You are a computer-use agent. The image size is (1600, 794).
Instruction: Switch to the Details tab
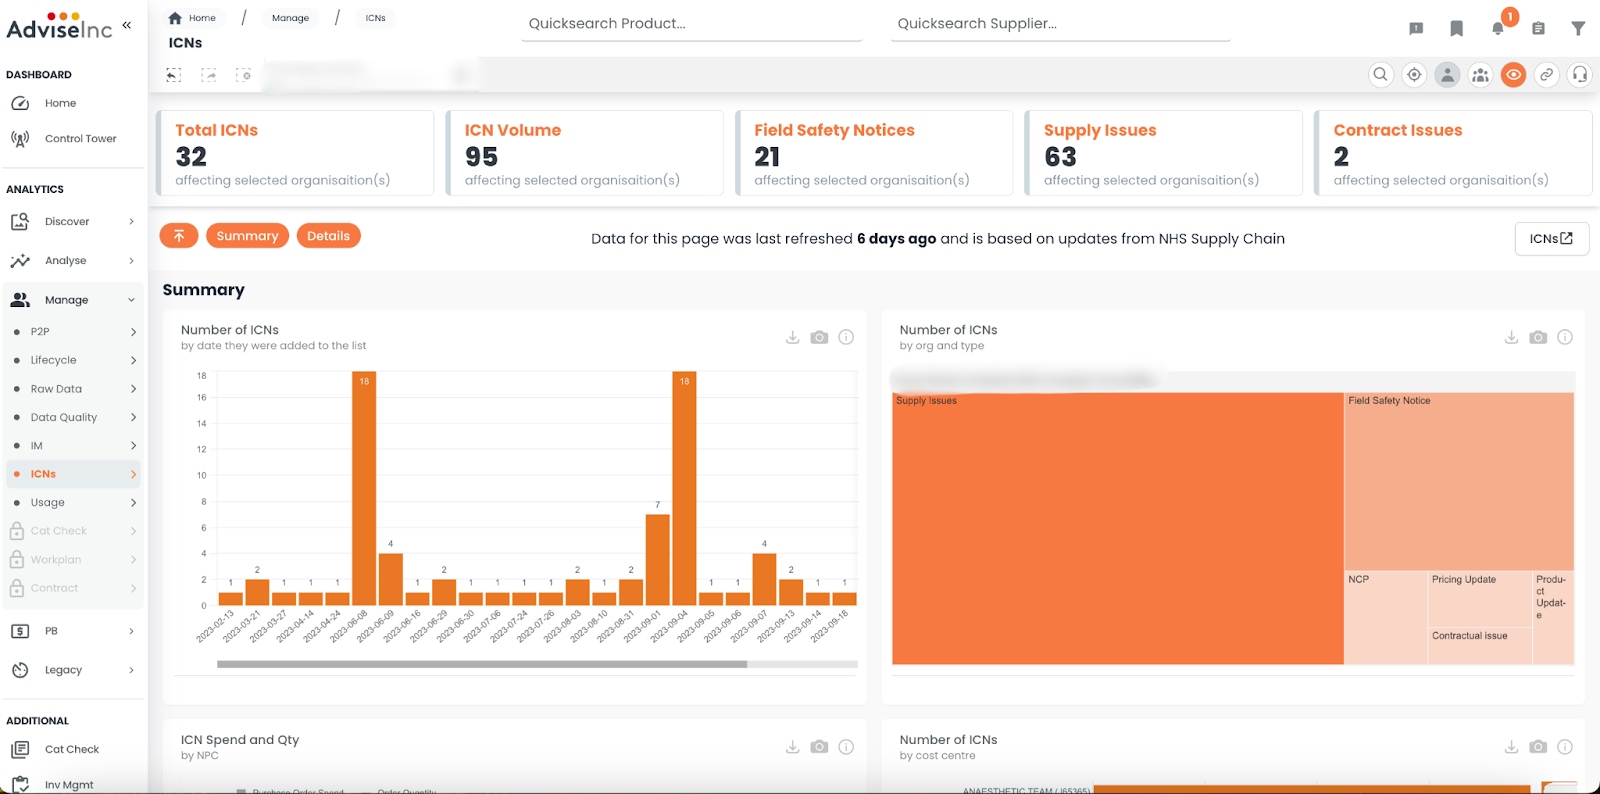328,236
